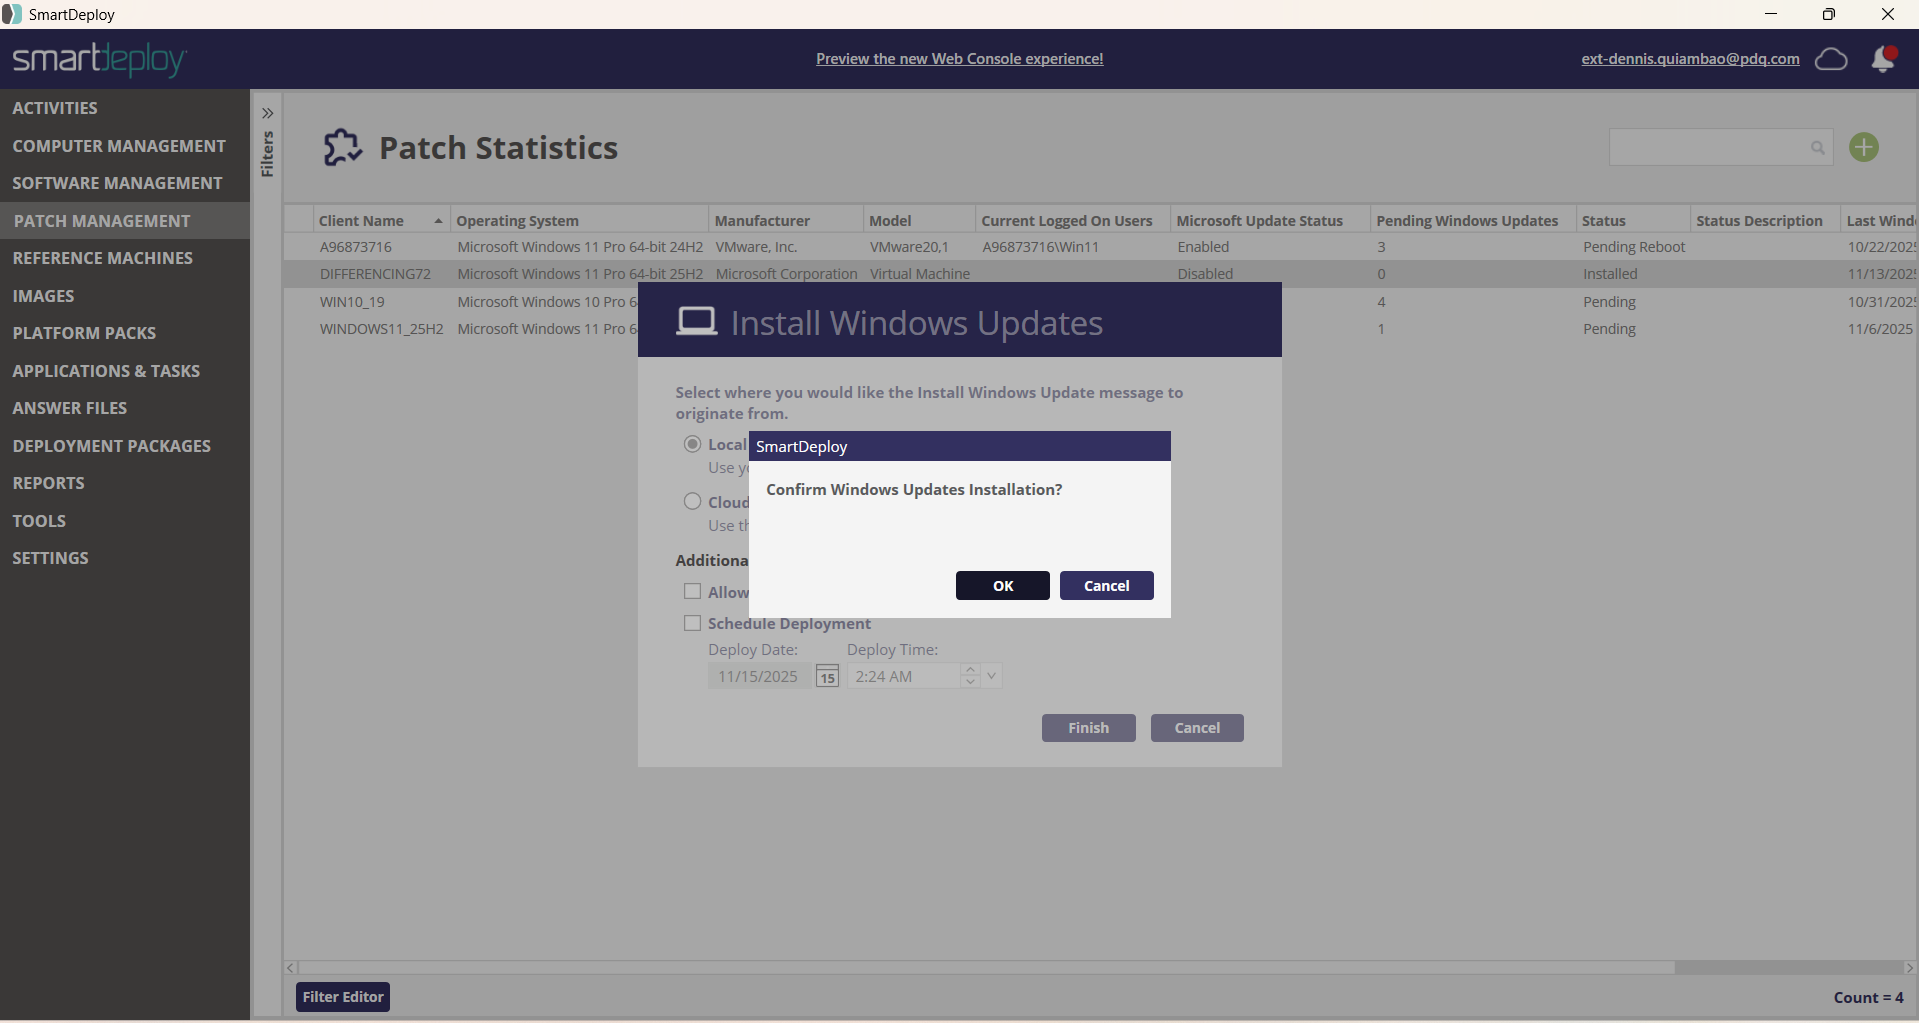Expand the Filters panel chevron
This screenshot has height=1023, width=1919.
pos(267,113)
